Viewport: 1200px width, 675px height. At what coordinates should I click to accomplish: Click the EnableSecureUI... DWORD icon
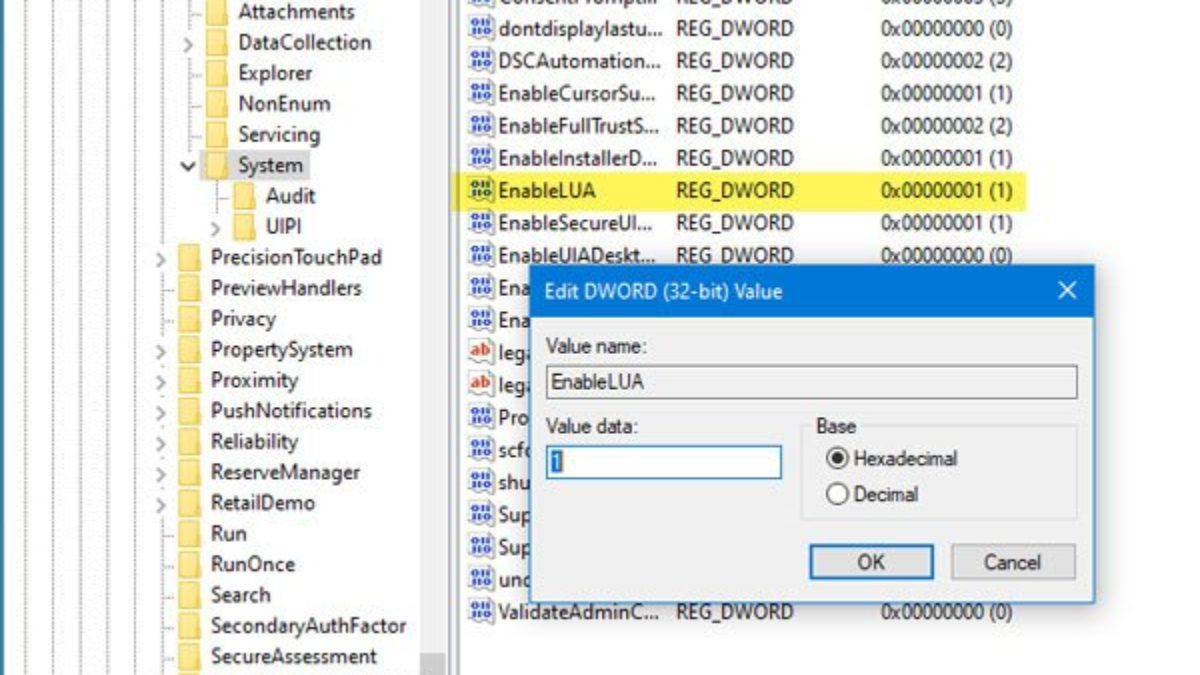[482, 223]
